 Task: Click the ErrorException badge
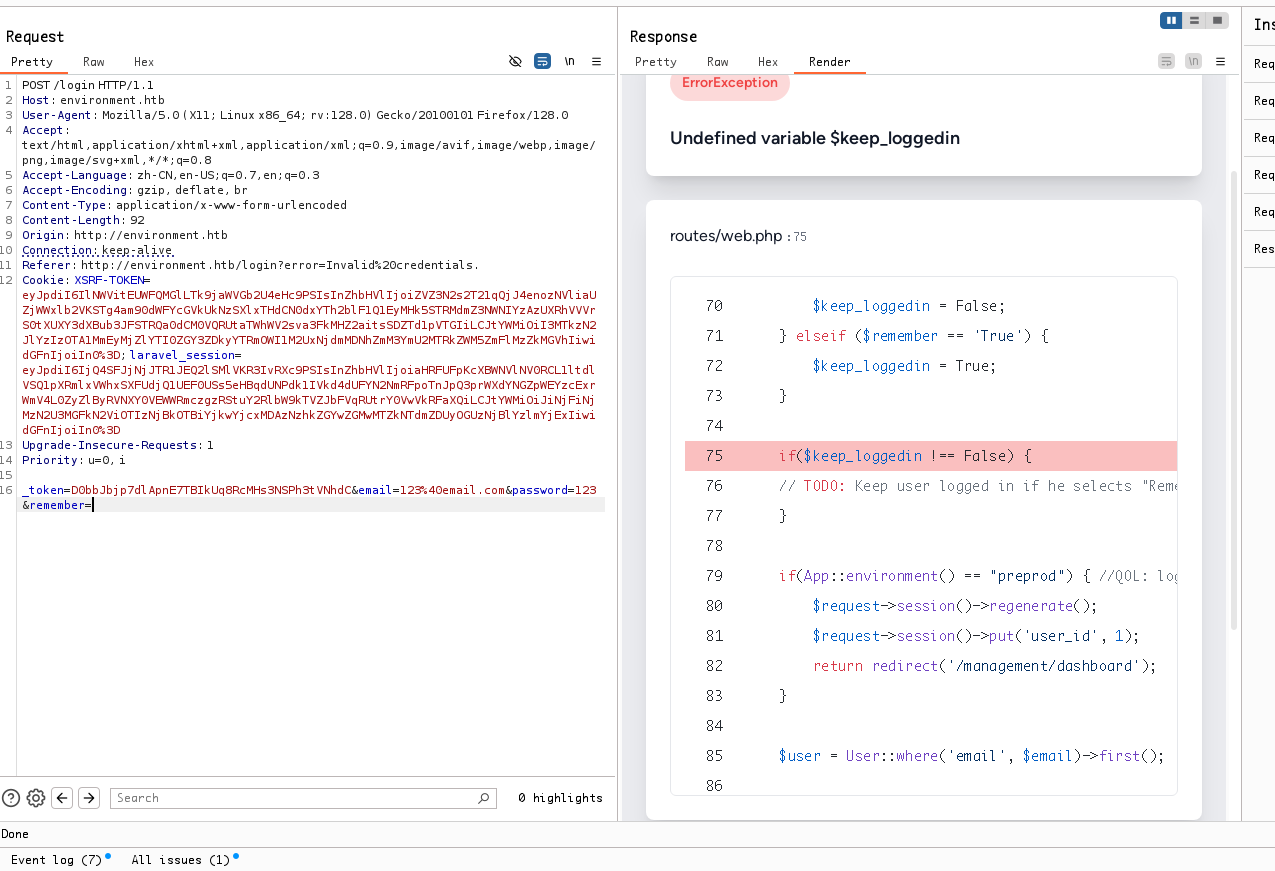tap(730, 83)
